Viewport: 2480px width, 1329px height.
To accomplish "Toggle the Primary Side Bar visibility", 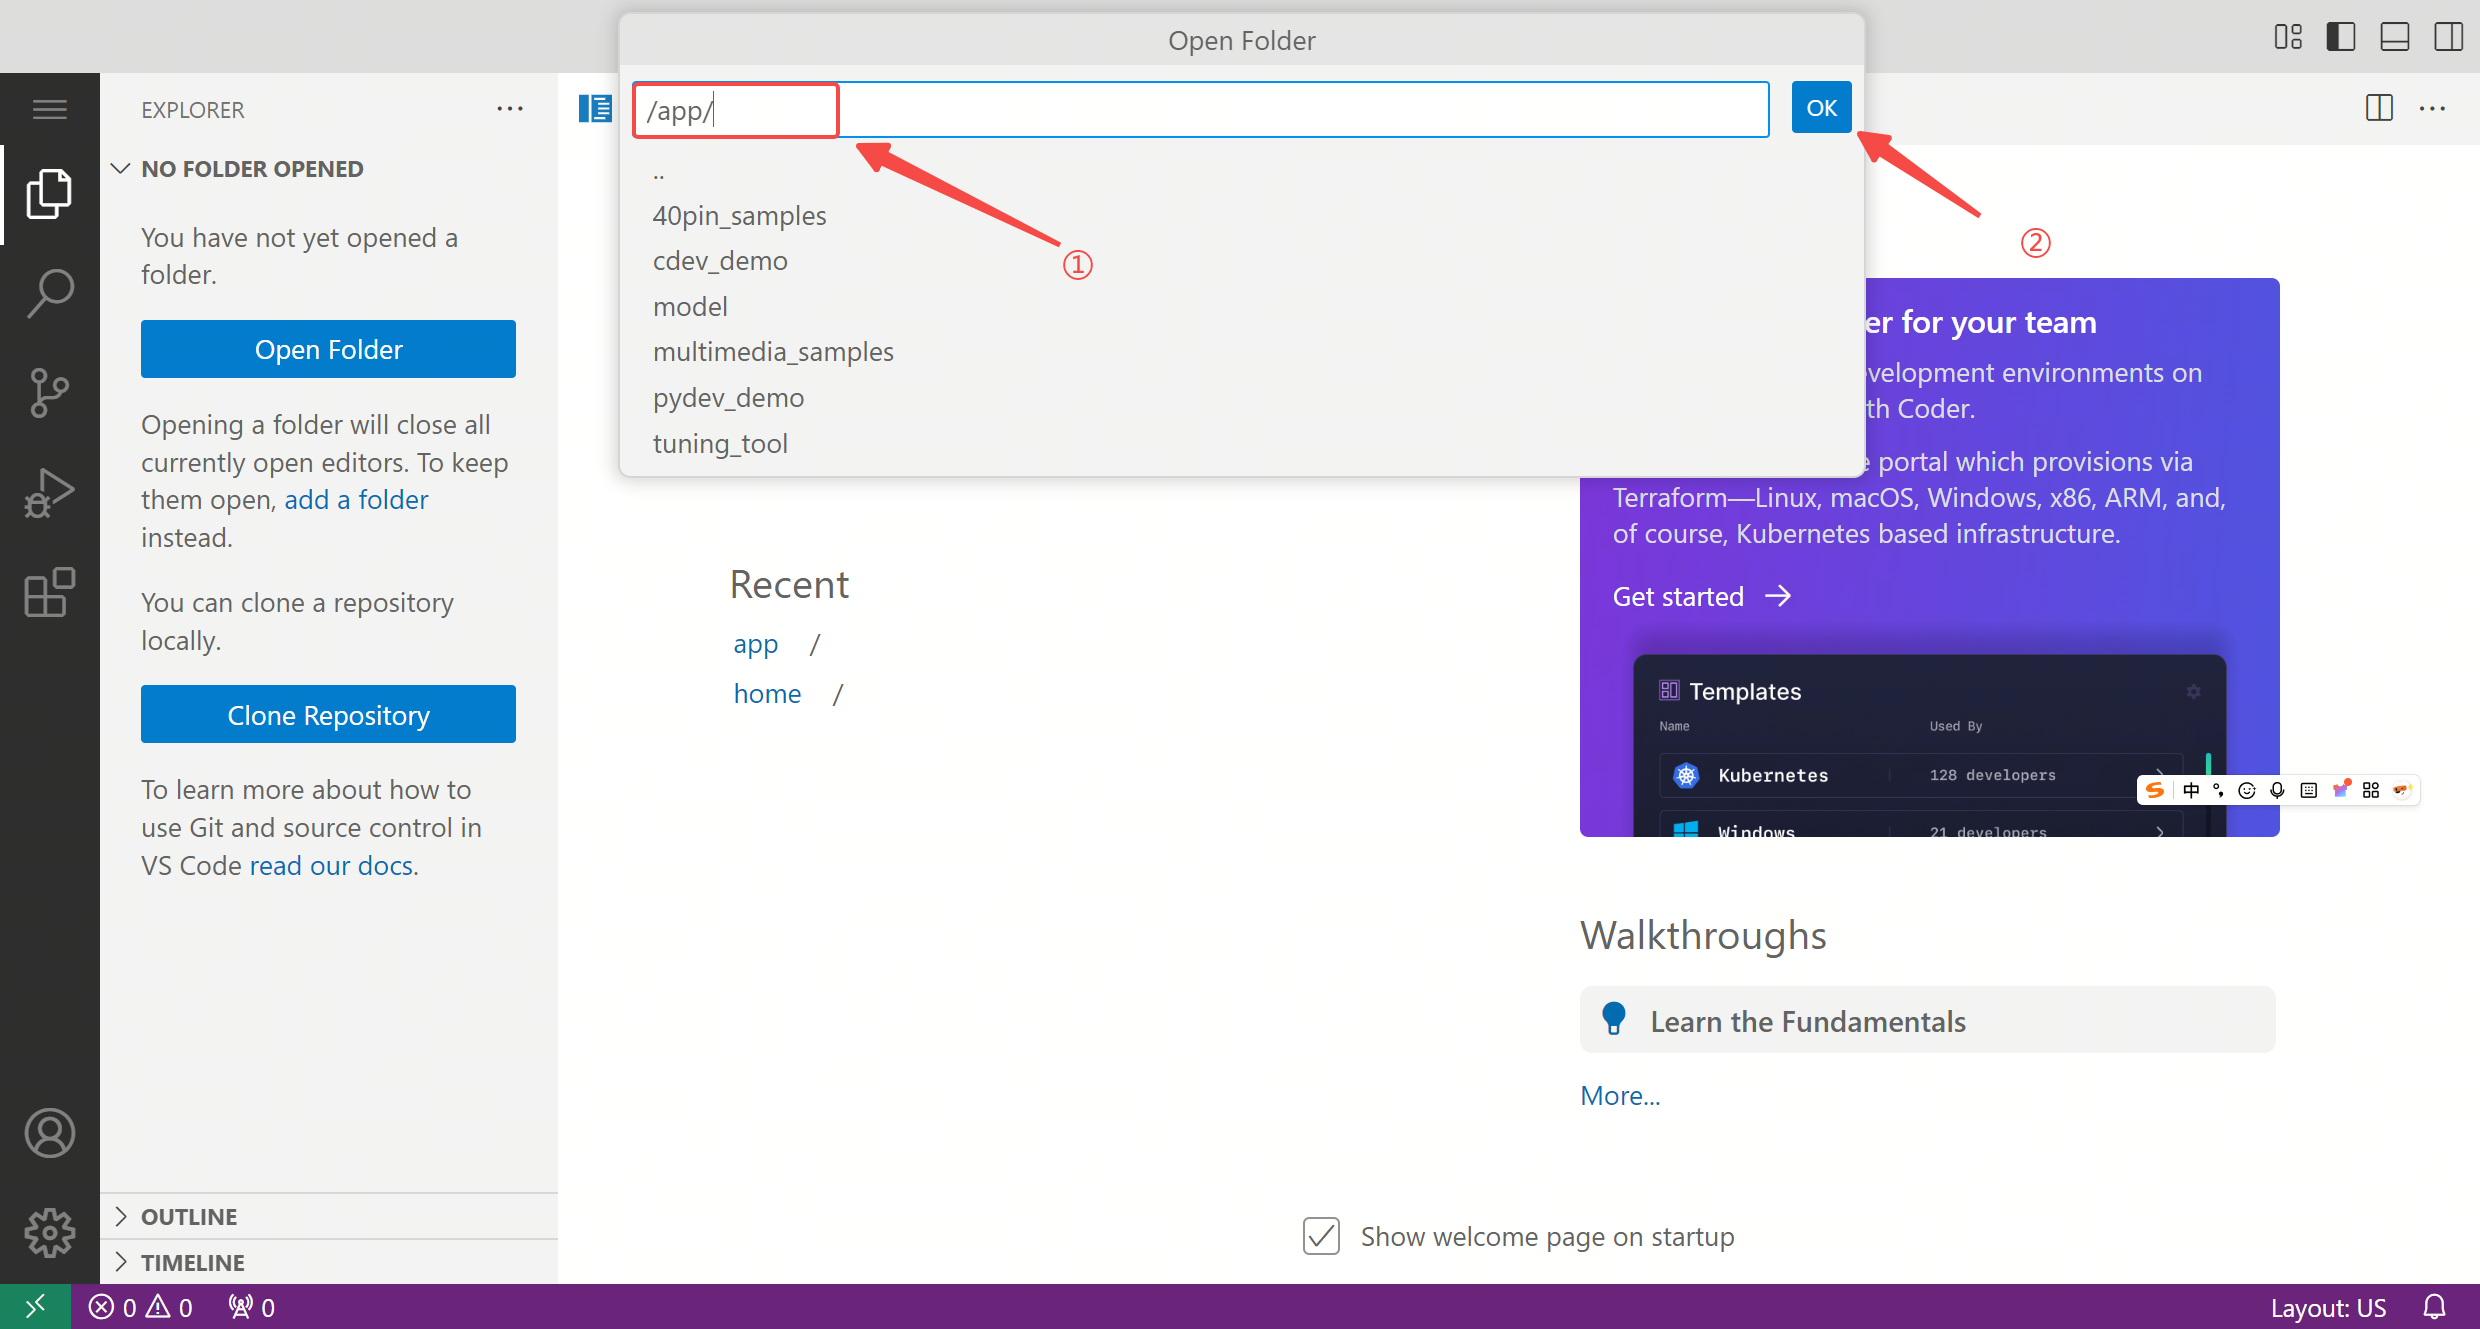I will coord(2340,36).
